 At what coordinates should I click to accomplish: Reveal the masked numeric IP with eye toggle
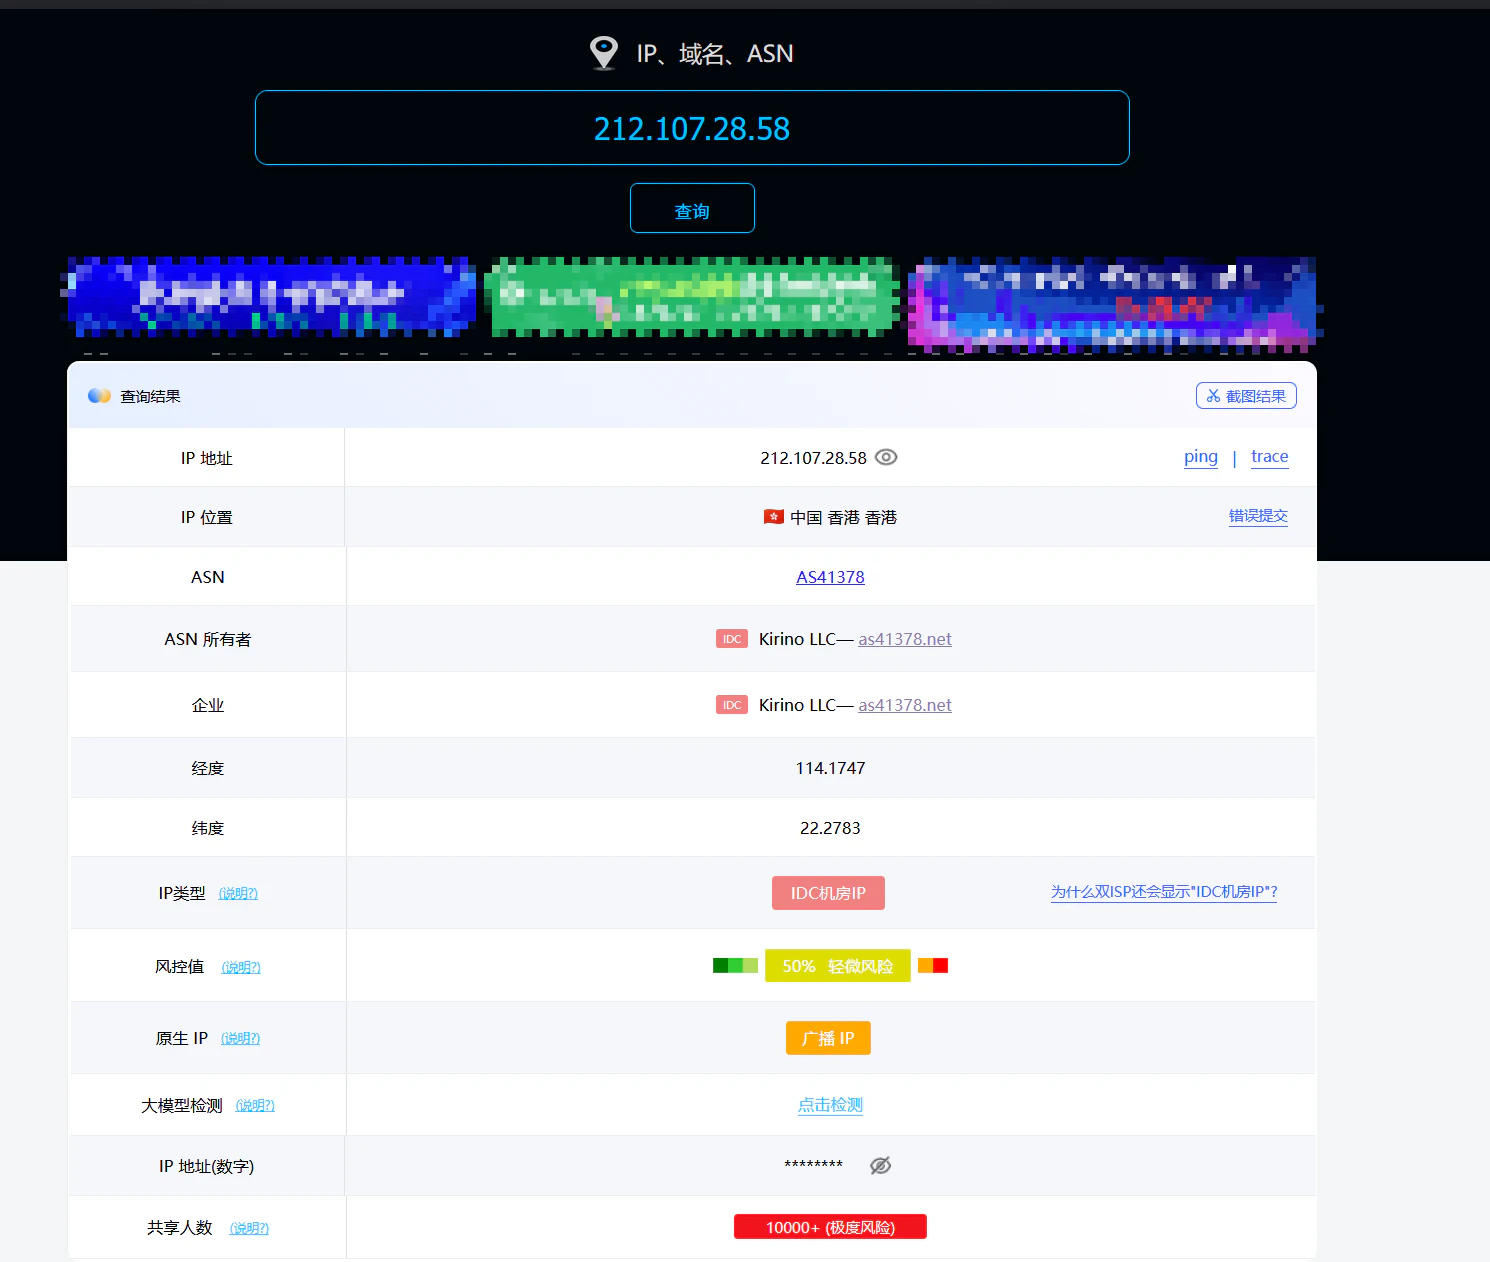(880, 1164)
